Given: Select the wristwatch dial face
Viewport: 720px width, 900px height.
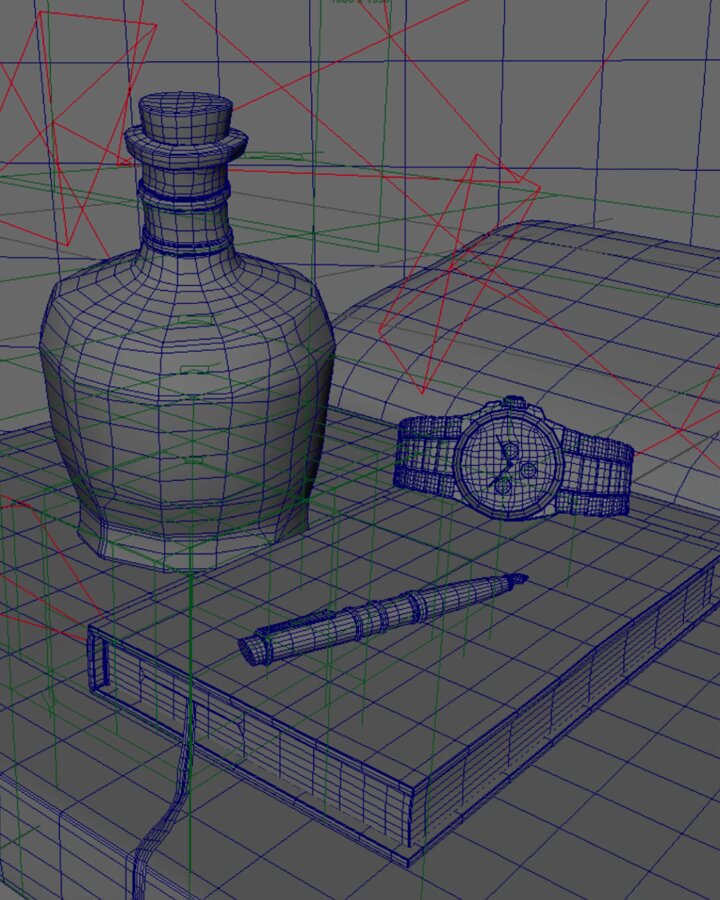Looking at the screenshot, I should click(507, 462).
